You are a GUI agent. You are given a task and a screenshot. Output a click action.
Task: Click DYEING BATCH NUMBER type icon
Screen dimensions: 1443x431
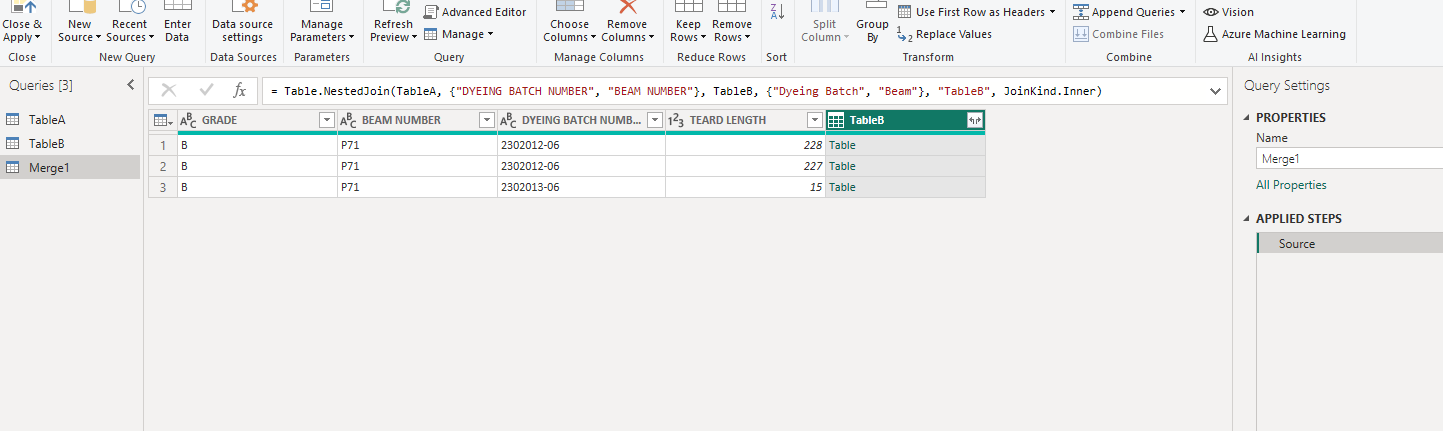(x=508, y=120)
